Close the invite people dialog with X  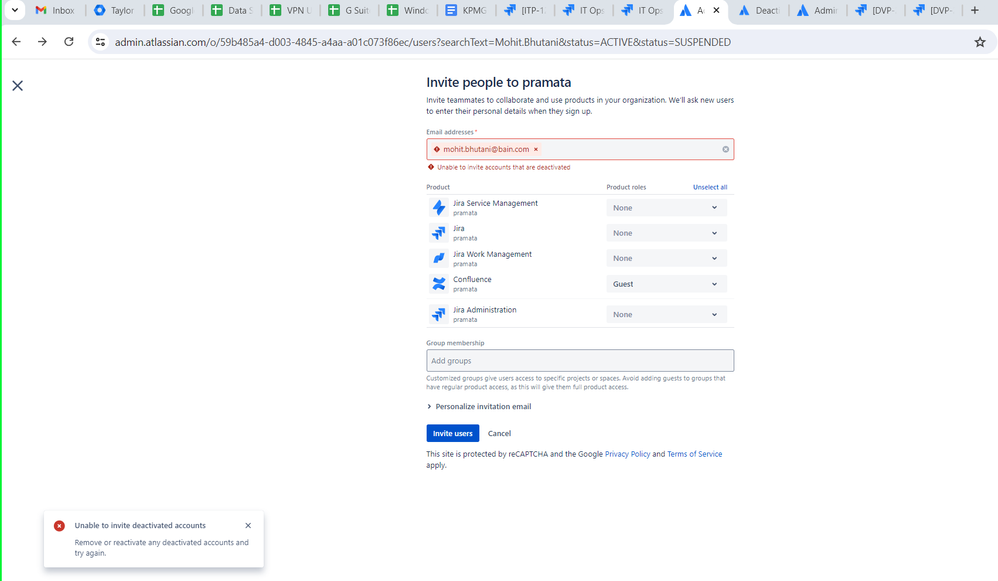click(17, 85)
